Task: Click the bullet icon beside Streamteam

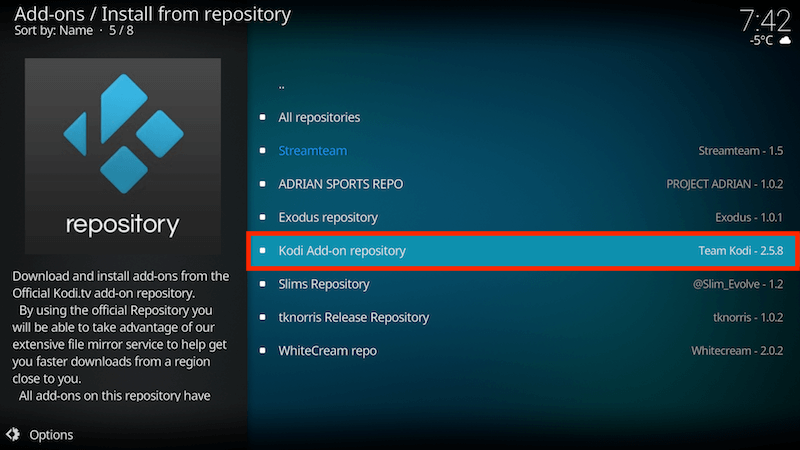Action: click(x=262, y=151)
